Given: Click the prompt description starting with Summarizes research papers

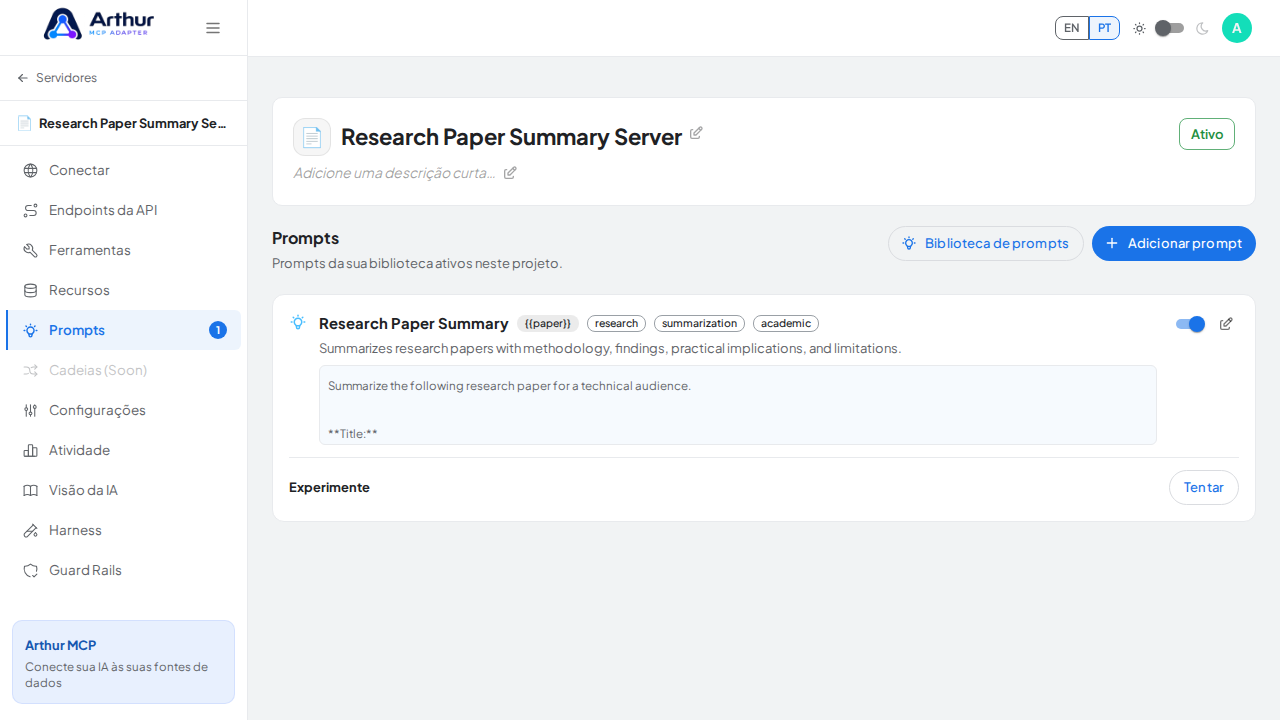Looking at the screenshot, I should [x=610, y=349].
